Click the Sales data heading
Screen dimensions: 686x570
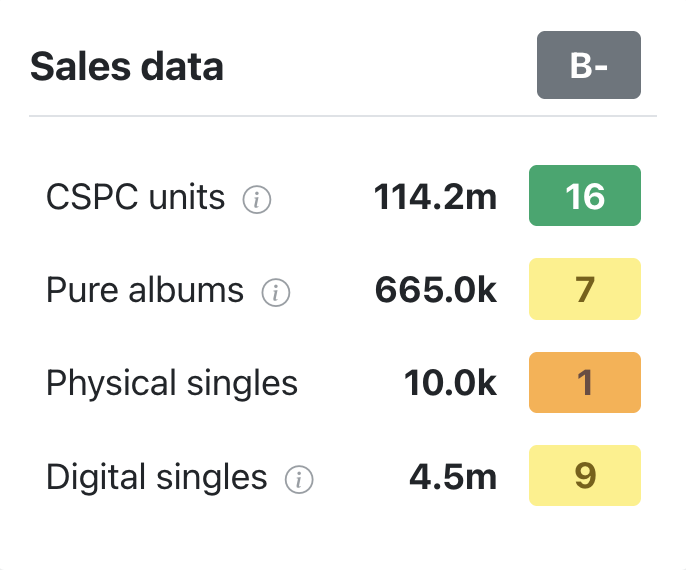[127, 67]
